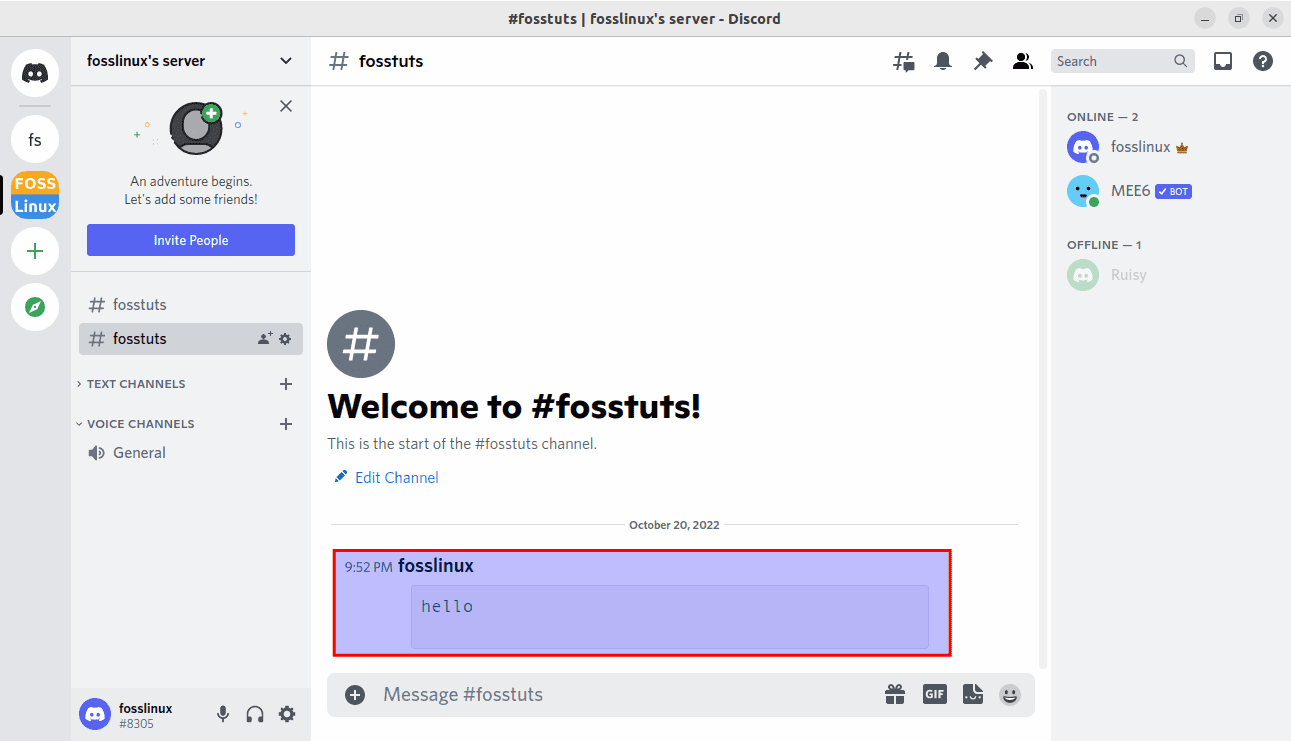Open Threads from channel header

tap(903, 61)
